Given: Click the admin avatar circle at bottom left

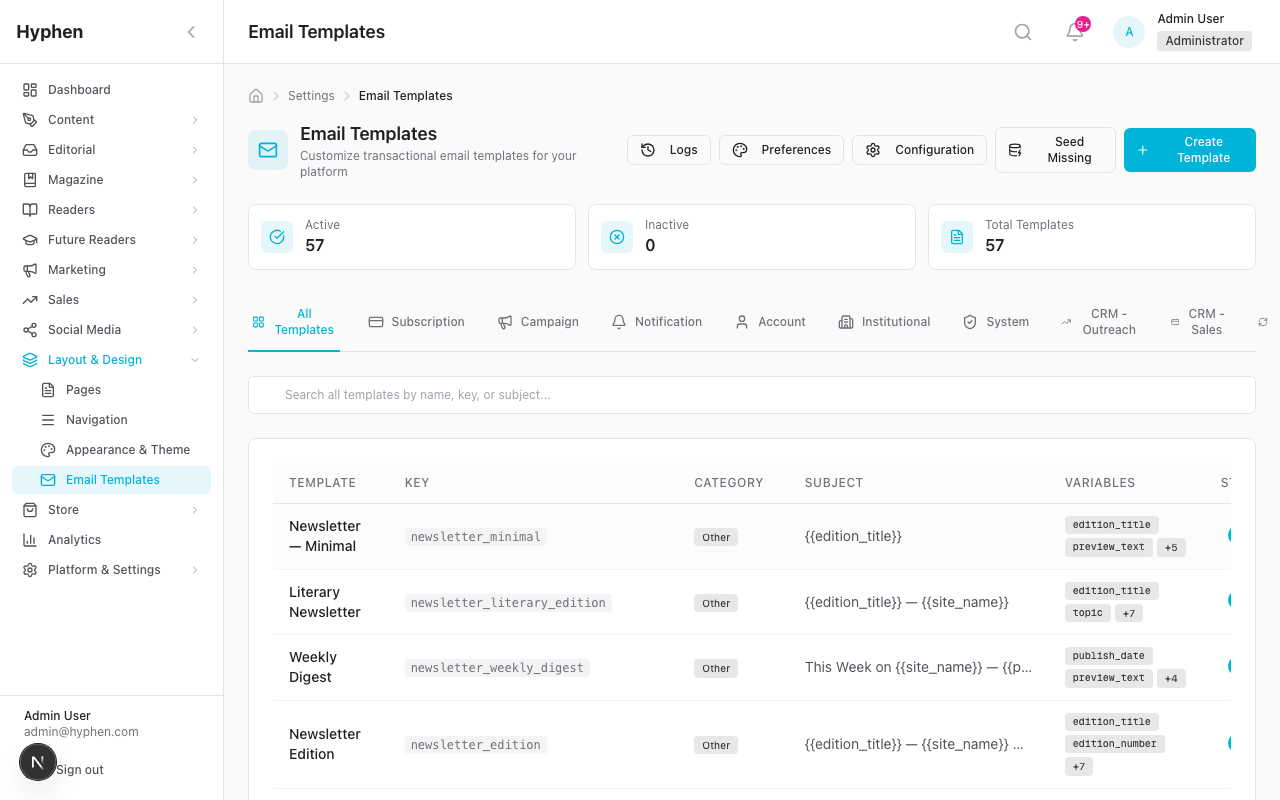Looking at the screenshot, I should (38, 762).
